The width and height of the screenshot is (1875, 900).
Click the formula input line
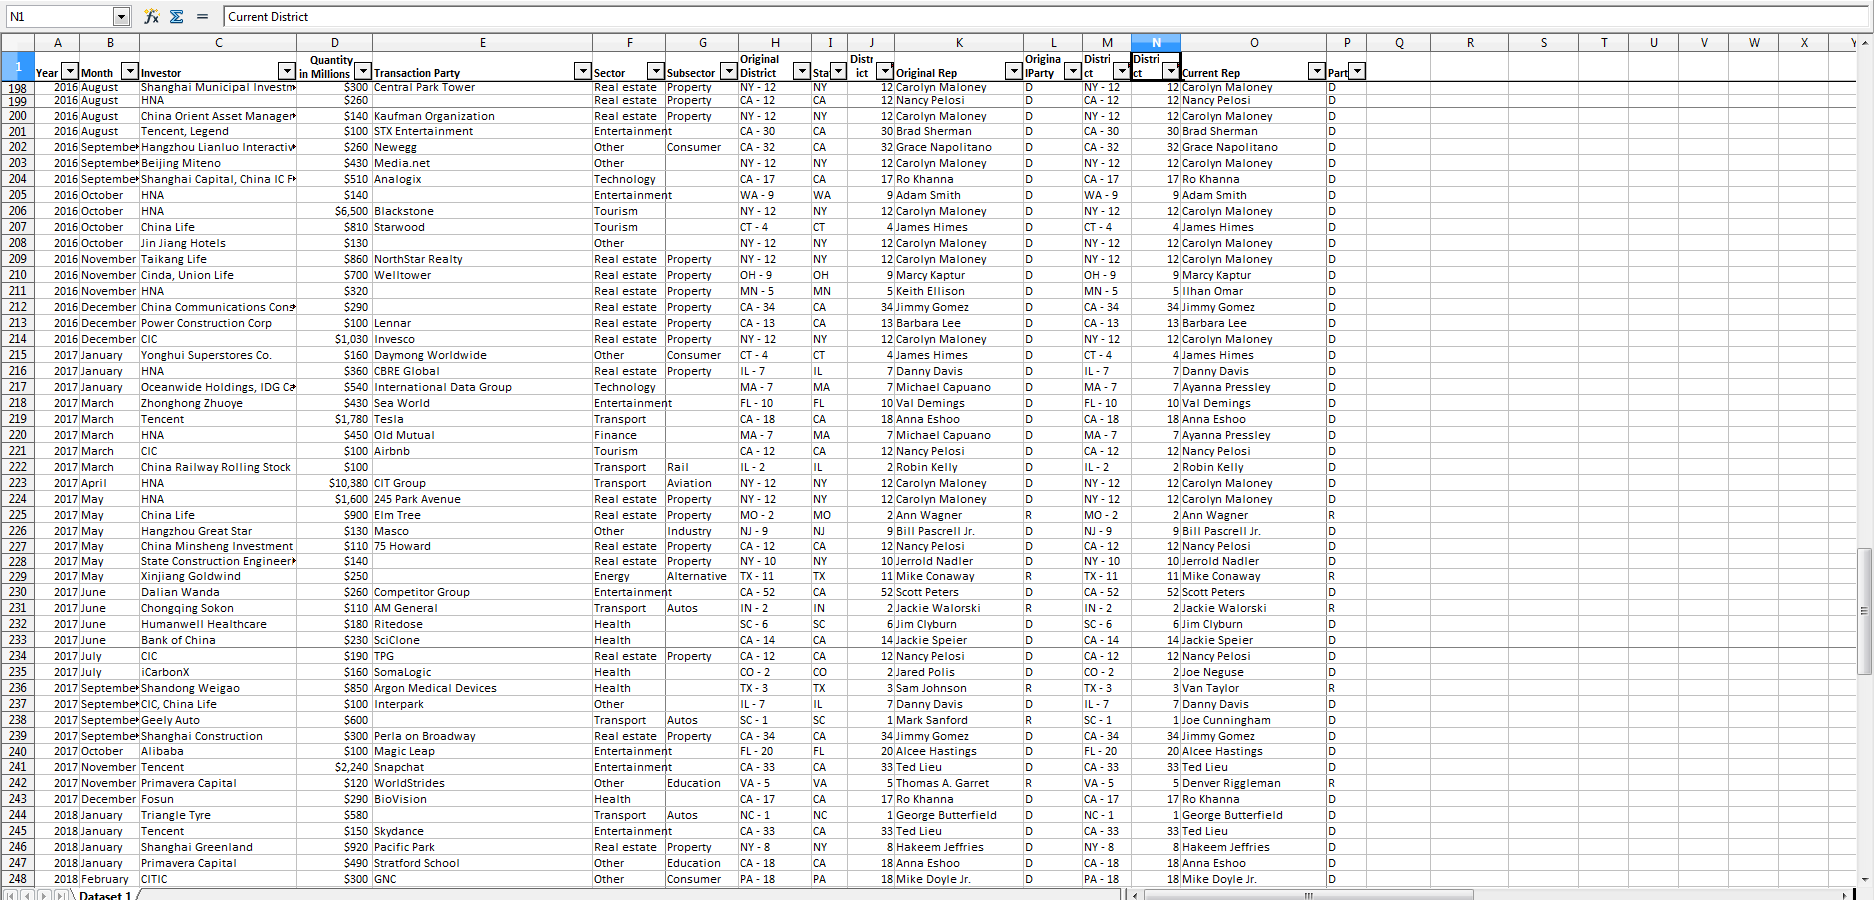pyautogui.click(x=1045, y=16)
